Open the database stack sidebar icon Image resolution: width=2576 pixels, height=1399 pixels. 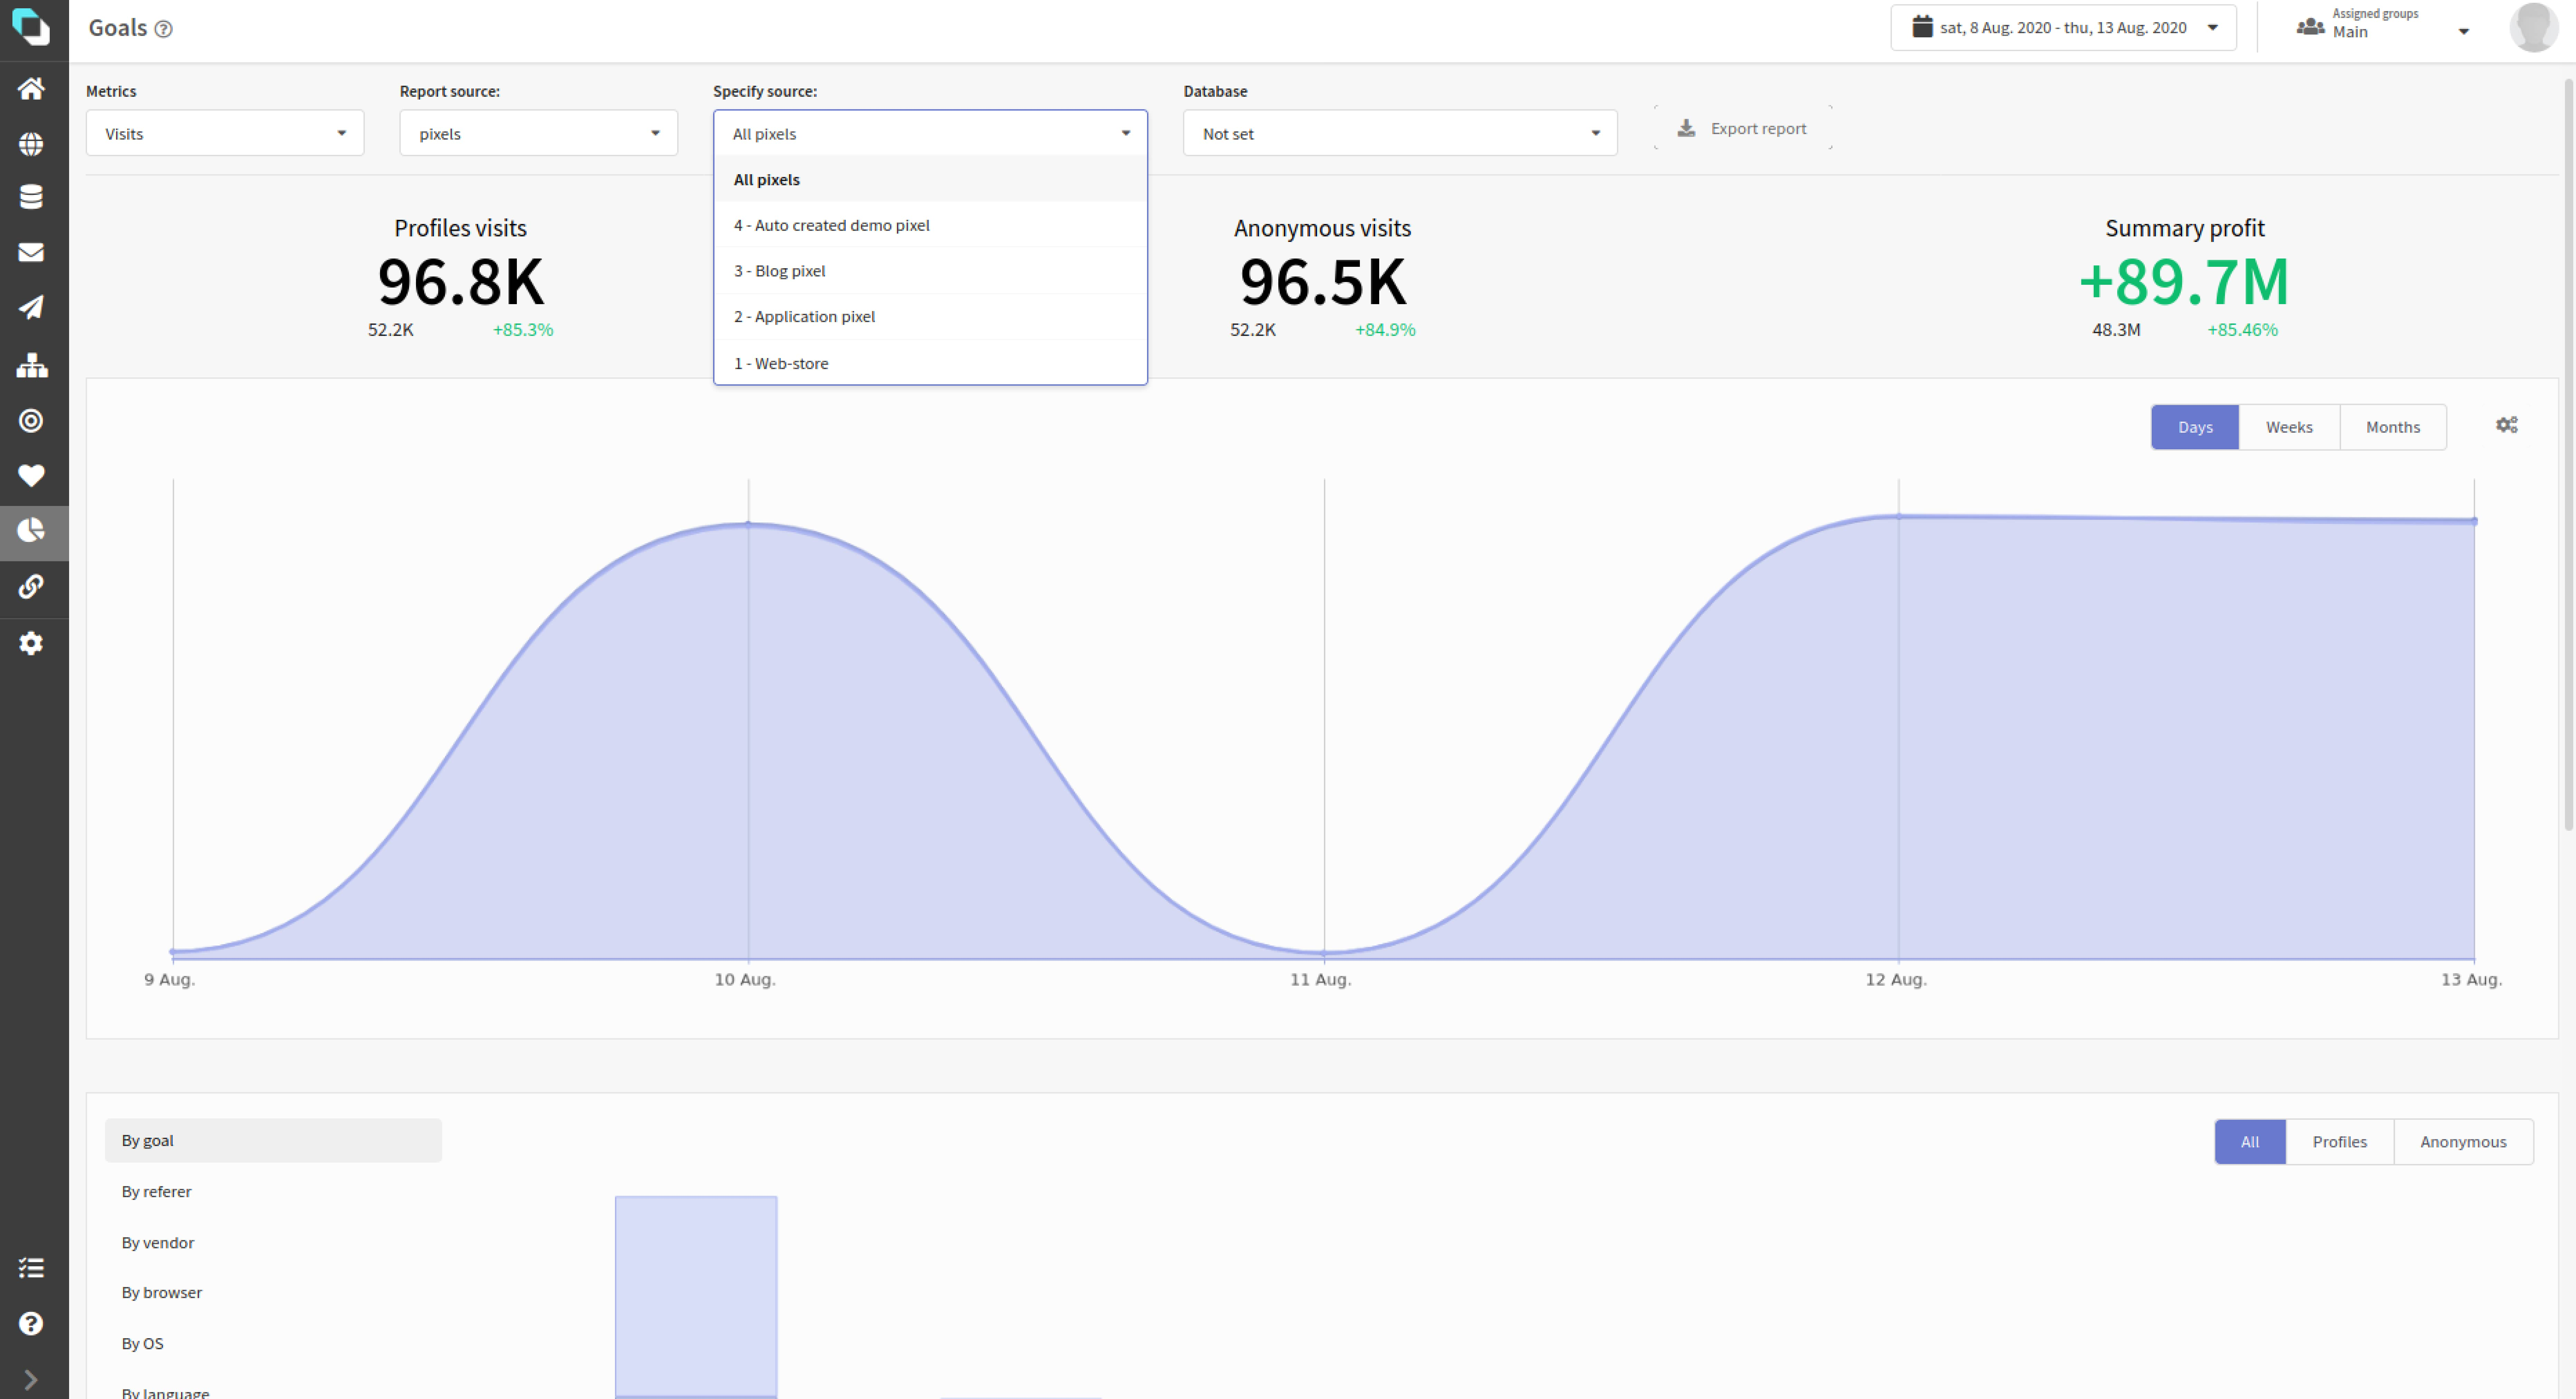pyautogui.click(x=31, y=197)
